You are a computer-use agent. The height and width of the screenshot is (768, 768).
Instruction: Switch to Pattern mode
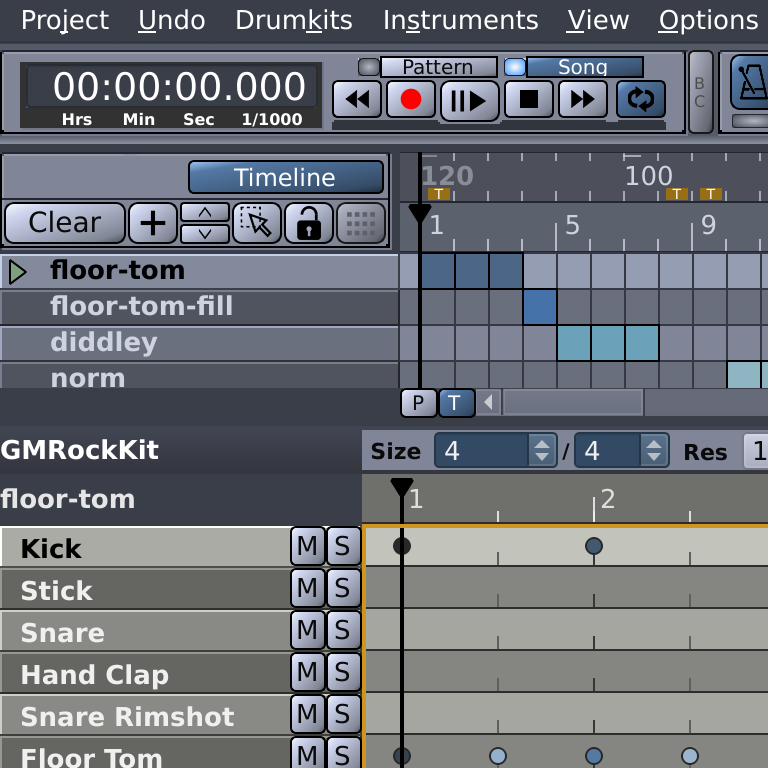click(438, 67)
